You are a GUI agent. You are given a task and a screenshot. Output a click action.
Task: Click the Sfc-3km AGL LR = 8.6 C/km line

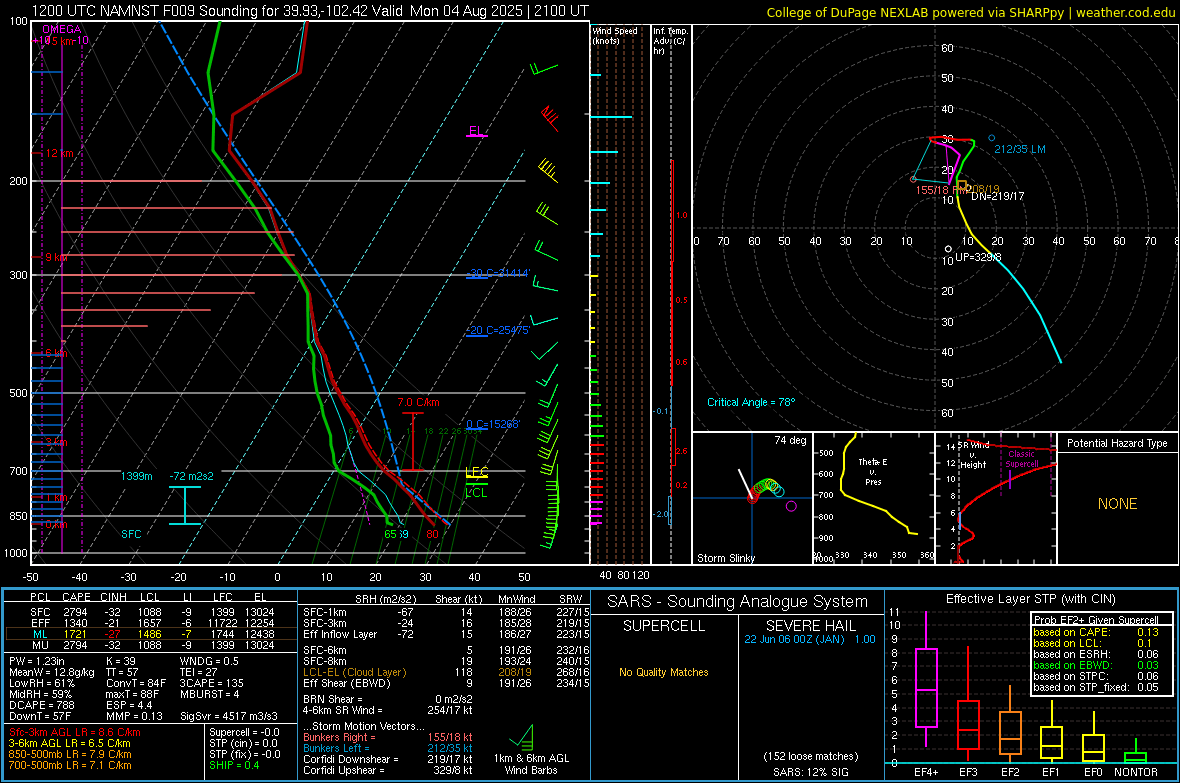(x=75, y=733)
